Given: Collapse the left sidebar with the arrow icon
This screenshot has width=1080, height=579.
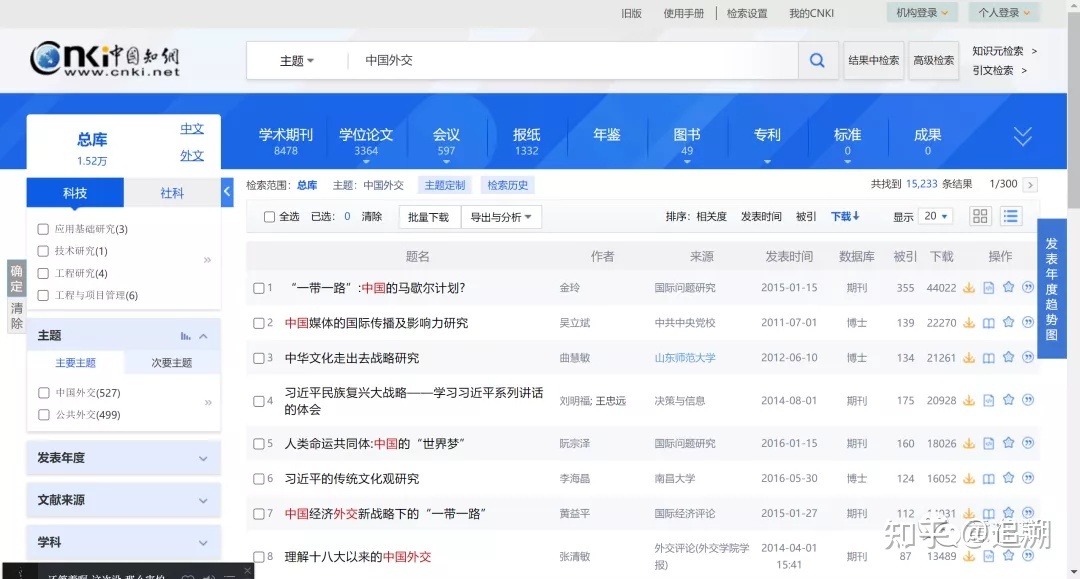Looking at the screenshot, I should [227, 191].
